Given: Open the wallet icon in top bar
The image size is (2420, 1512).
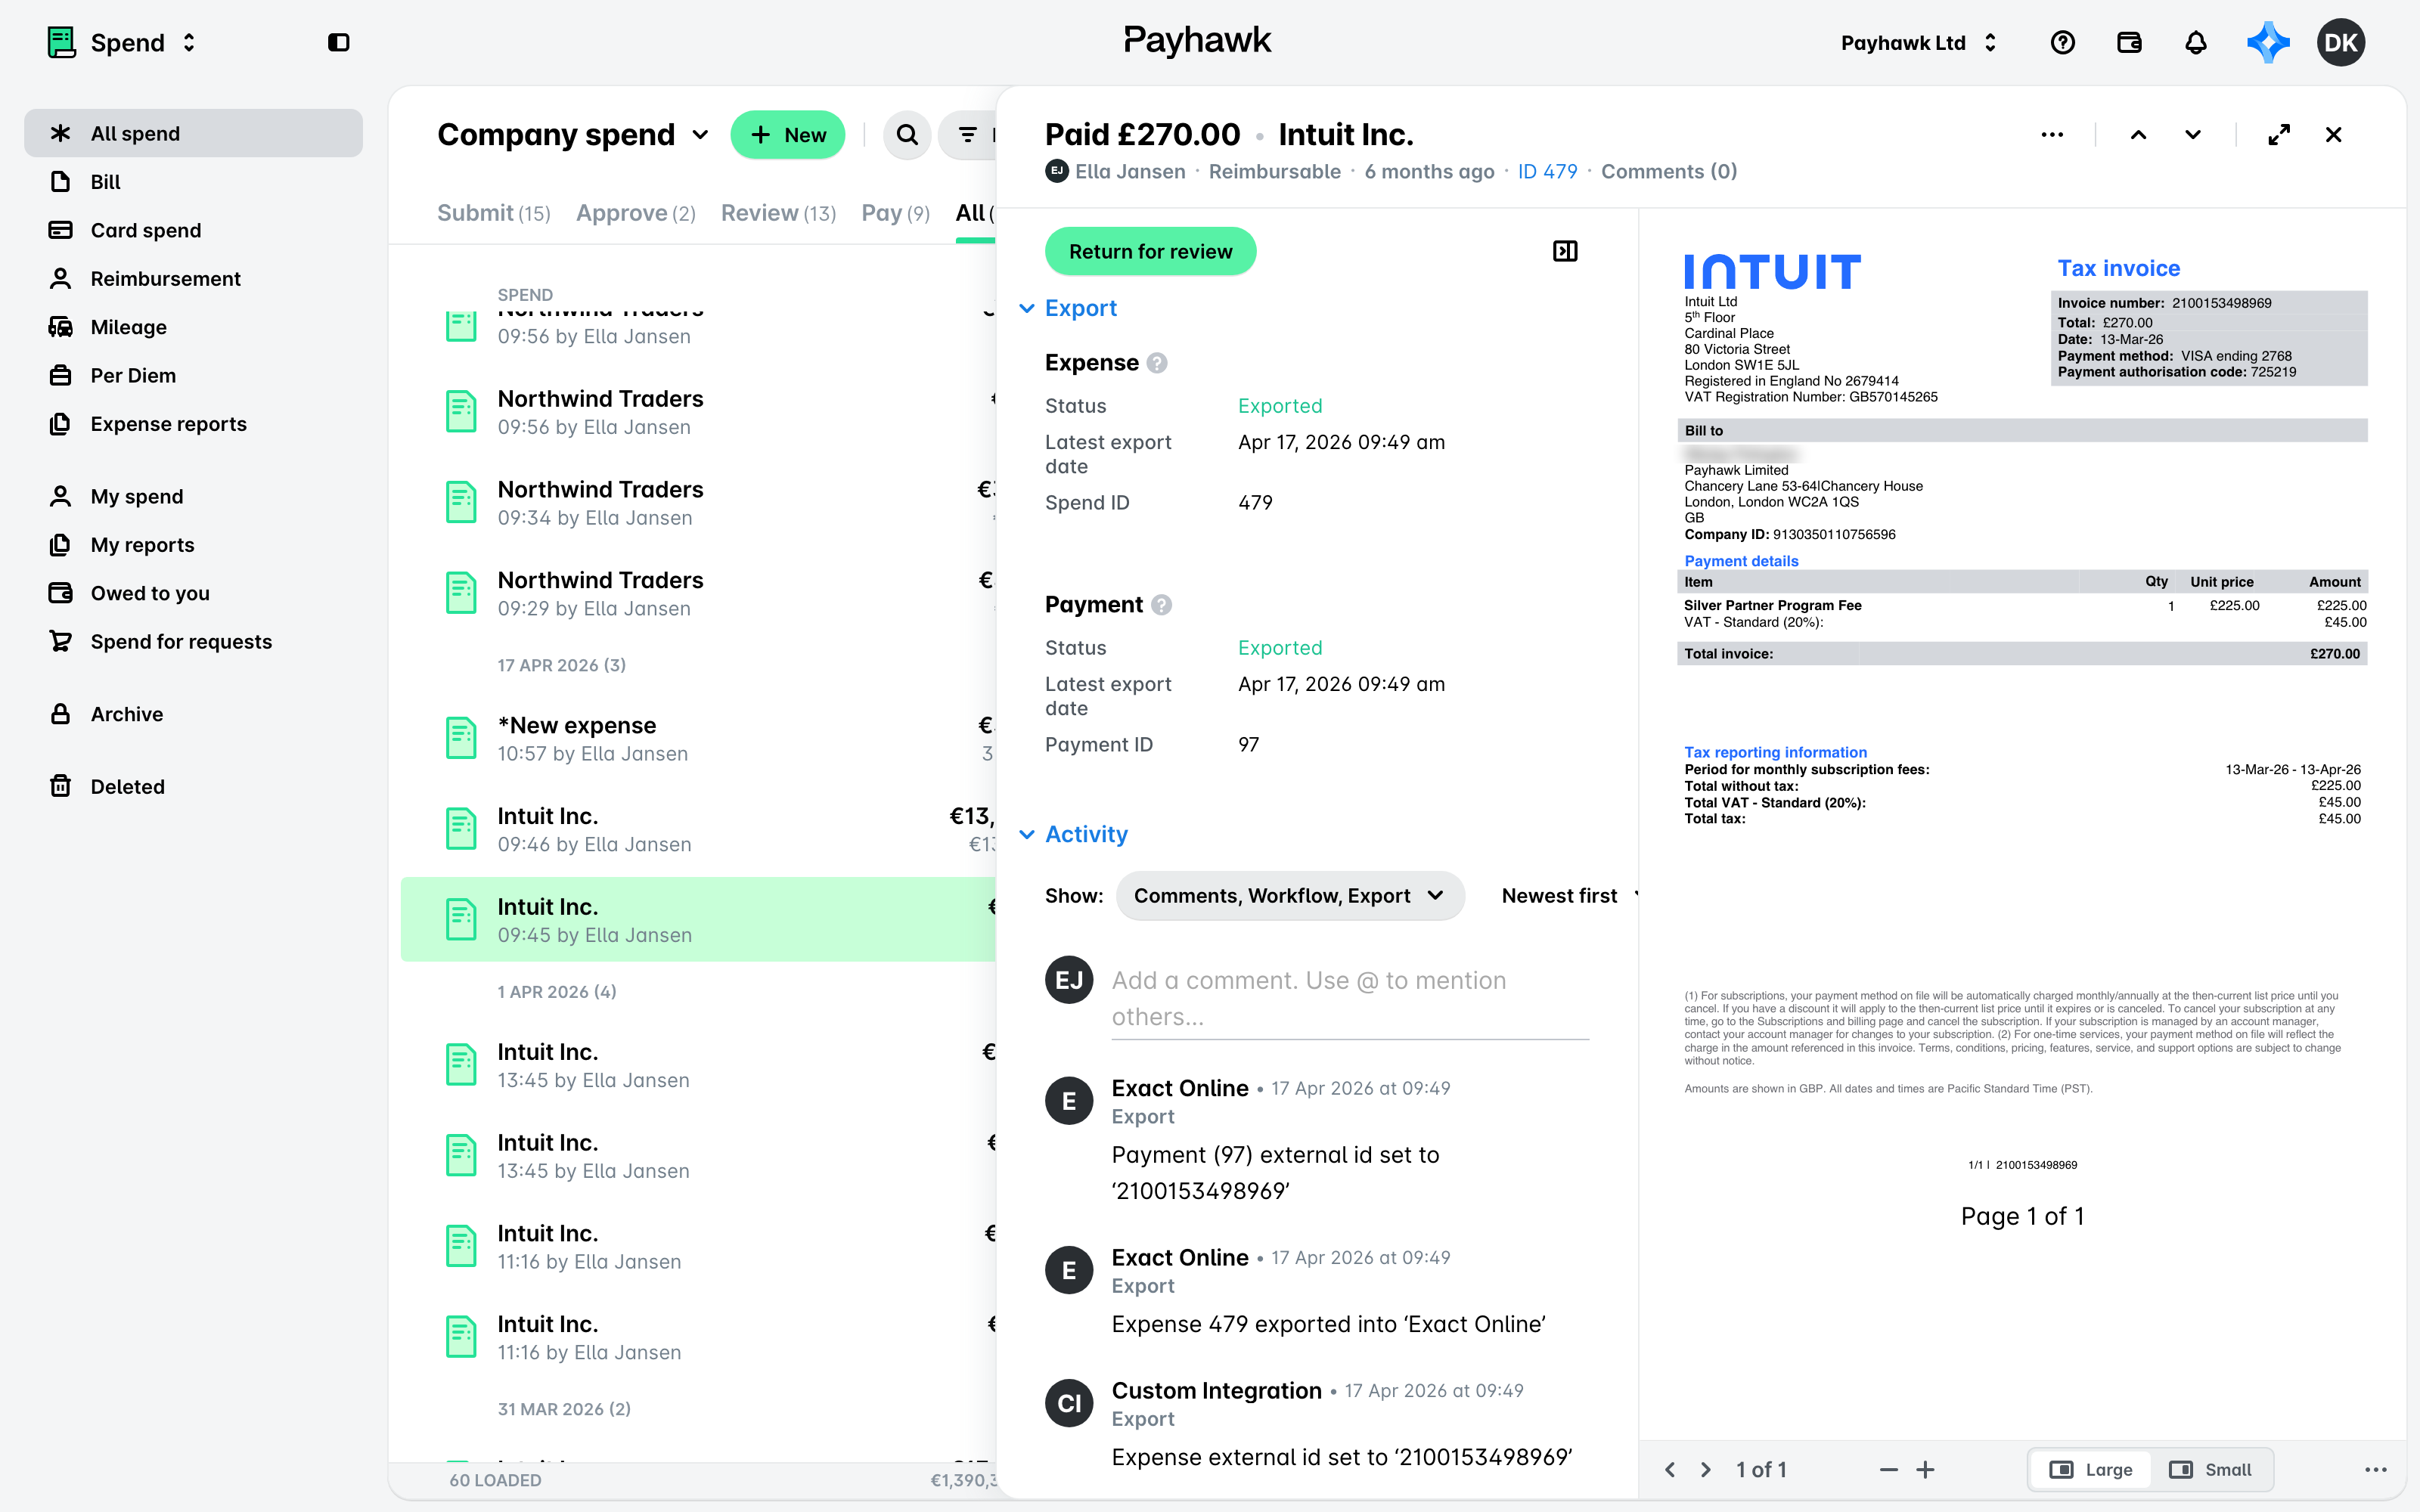Looking at the screenshot, I should pyautogui.click(x=2129, y=42).
